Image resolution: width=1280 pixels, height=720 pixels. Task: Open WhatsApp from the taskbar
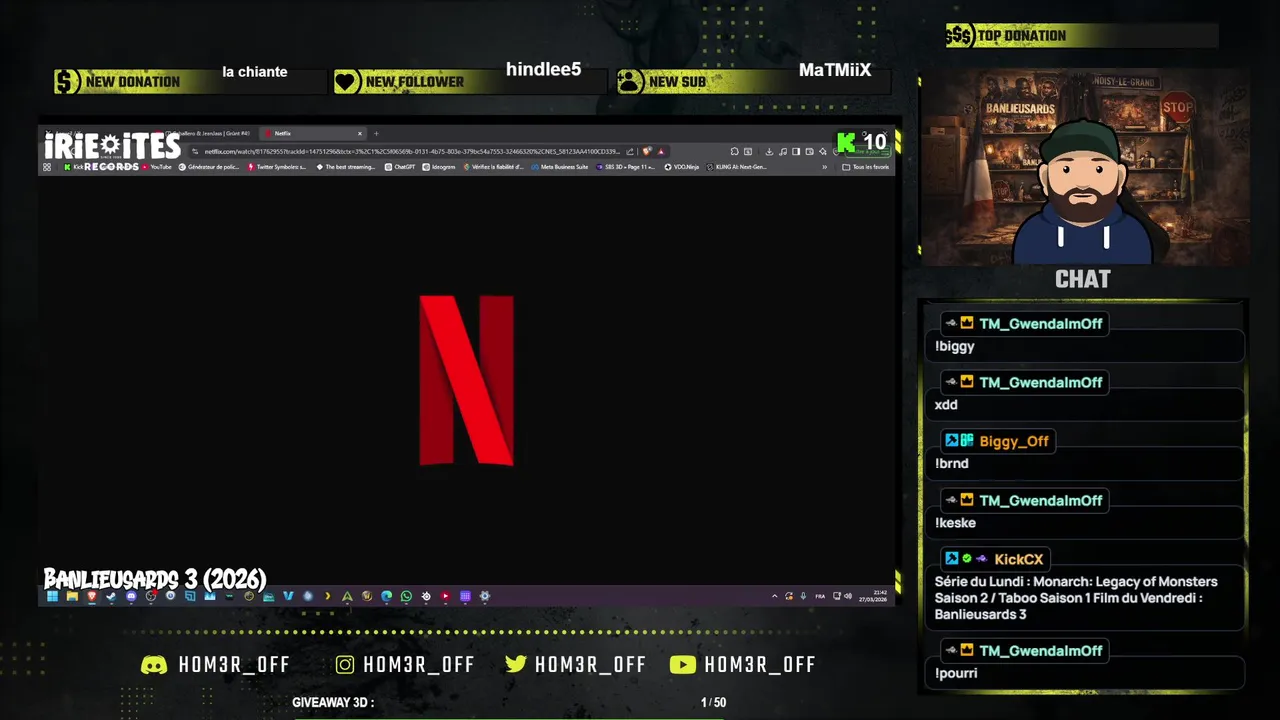coord(407,596)
